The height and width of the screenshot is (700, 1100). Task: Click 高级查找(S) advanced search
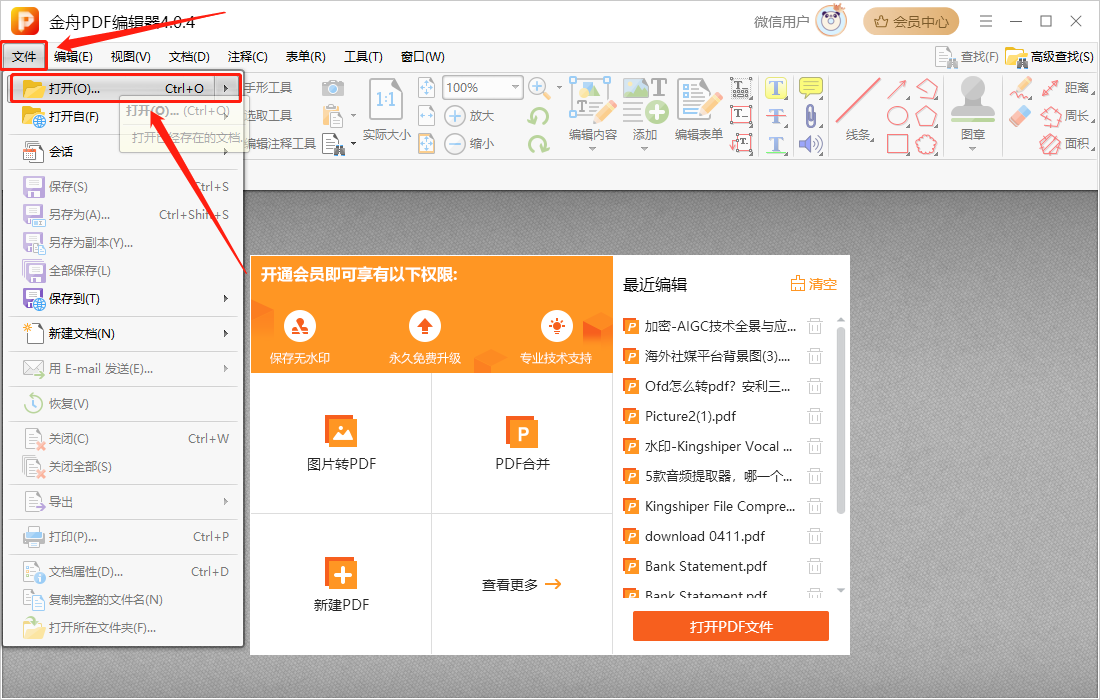(x=1049, y=57)
